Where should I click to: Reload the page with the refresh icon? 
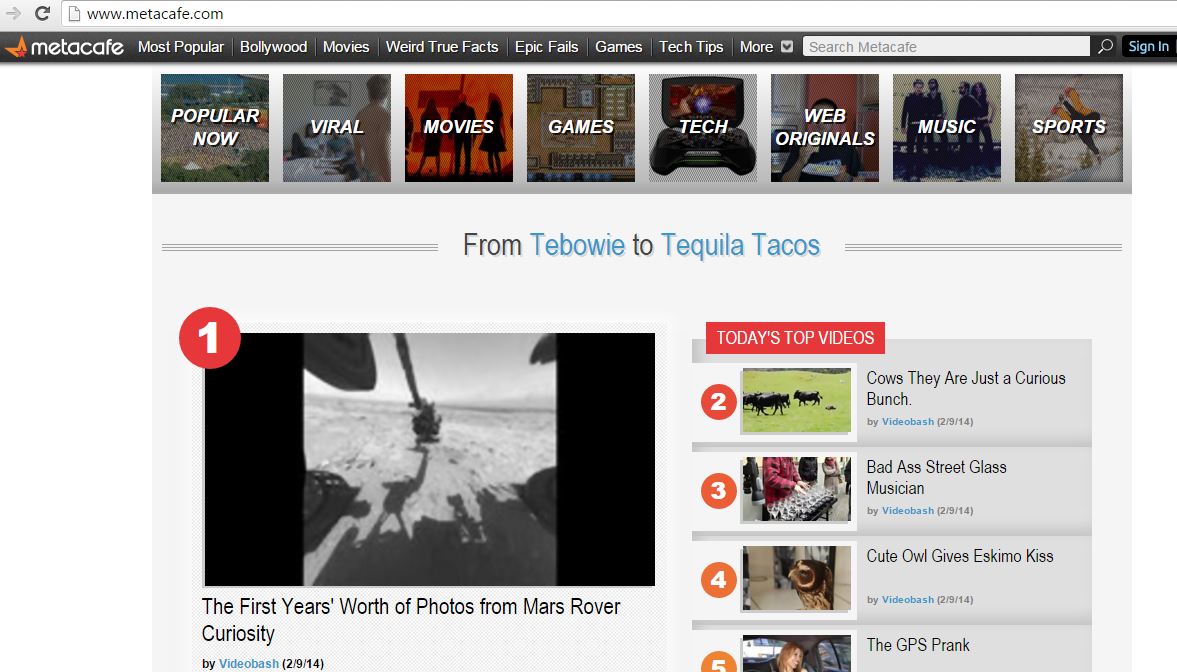pyautogui.click(x=42, y=14)
